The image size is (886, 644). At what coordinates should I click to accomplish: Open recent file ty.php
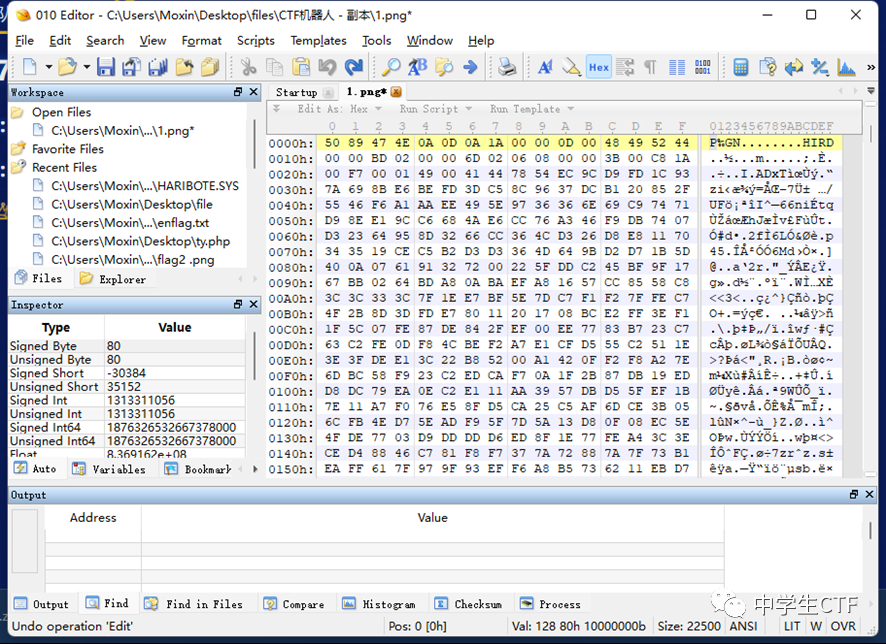click(x=140, y=241)
